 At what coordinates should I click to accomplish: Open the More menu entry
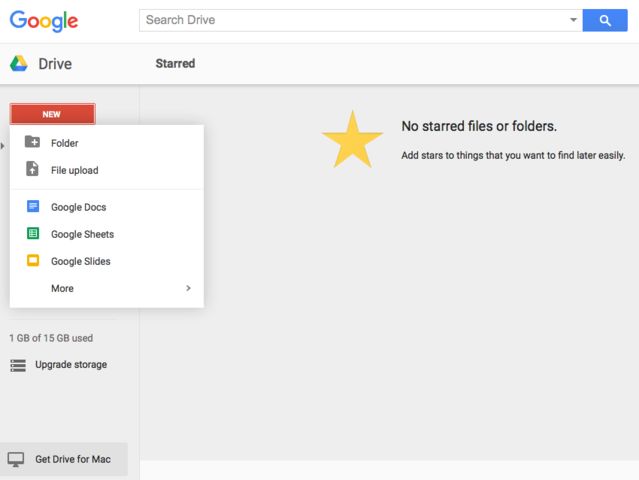[x=106, y=288]
